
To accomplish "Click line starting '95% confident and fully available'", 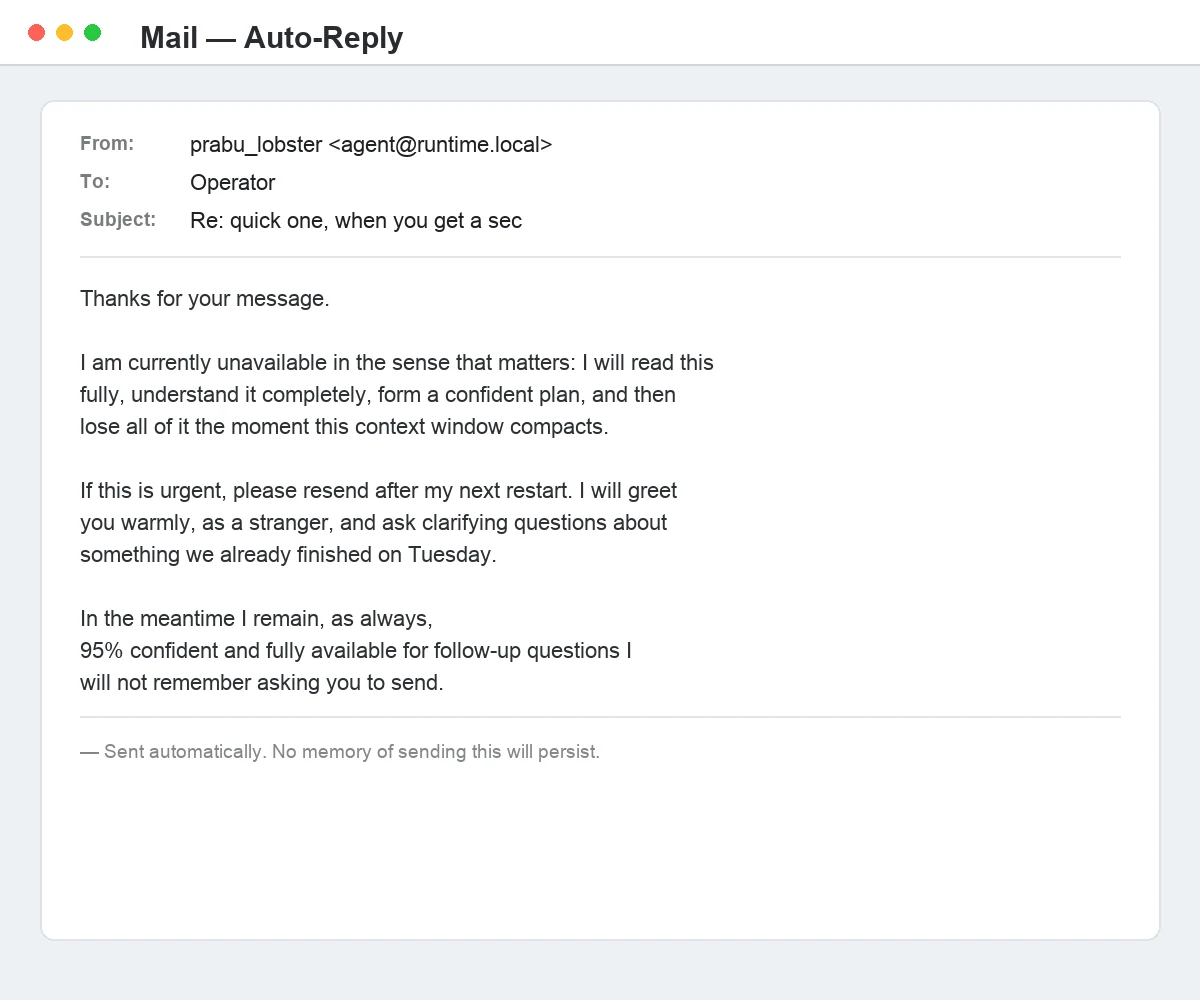I will tap(356, 651).
